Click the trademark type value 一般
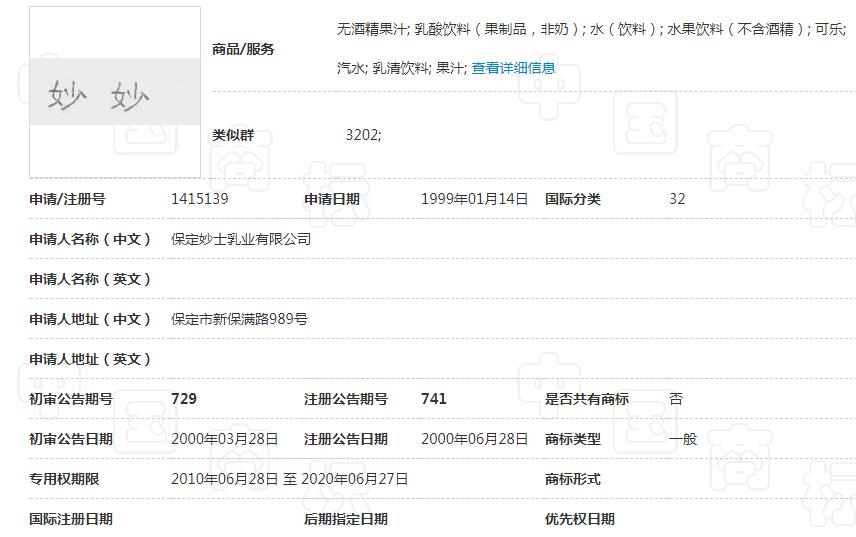856x537 pixels. pos(683,439)
